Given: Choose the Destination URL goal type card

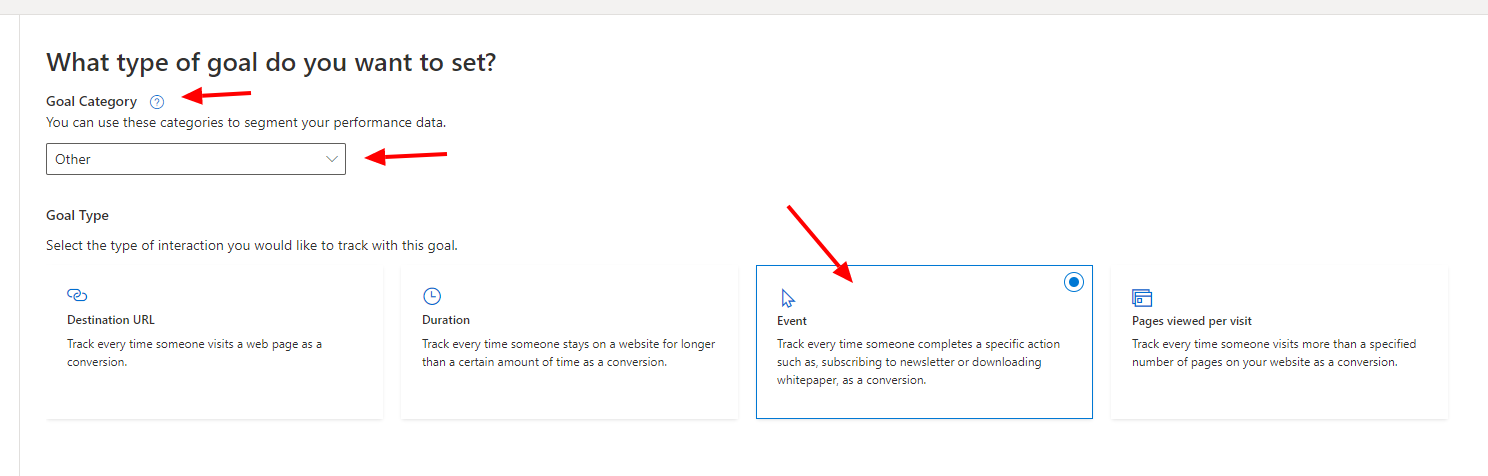Looking at the screenshot, I should [x=214, y=342].
